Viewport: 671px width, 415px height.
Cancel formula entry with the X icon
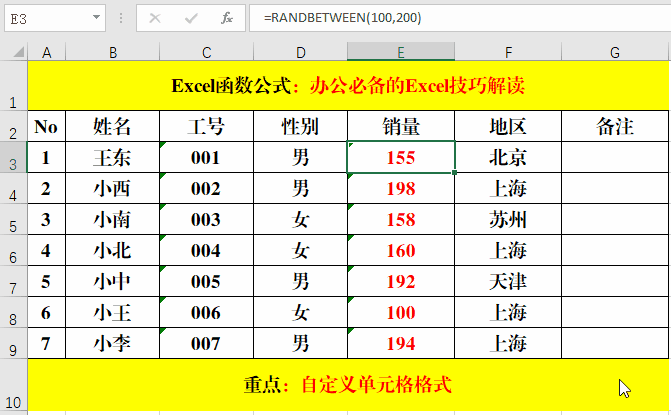pyautogui.click(x=155, y=18)
